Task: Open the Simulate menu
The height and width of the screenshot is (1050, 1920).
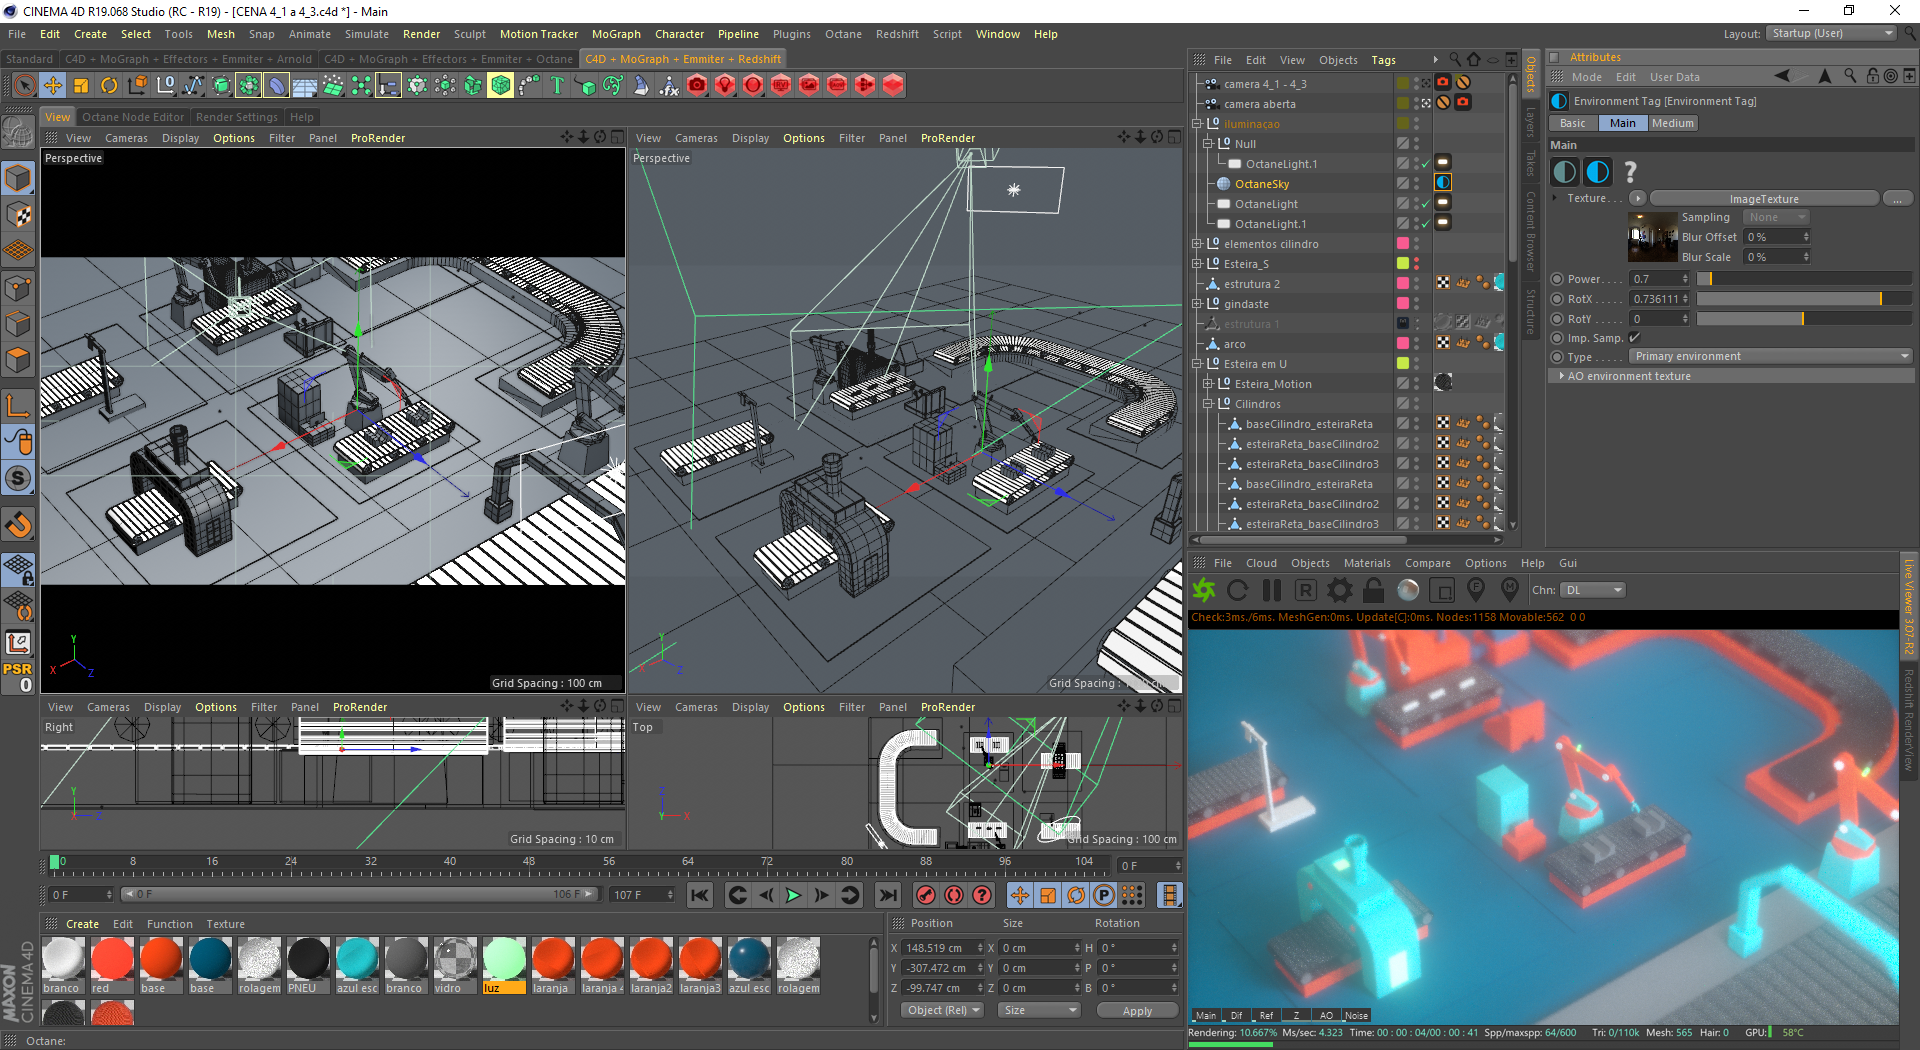Action: pyautogui.click(x=367, y=34)
